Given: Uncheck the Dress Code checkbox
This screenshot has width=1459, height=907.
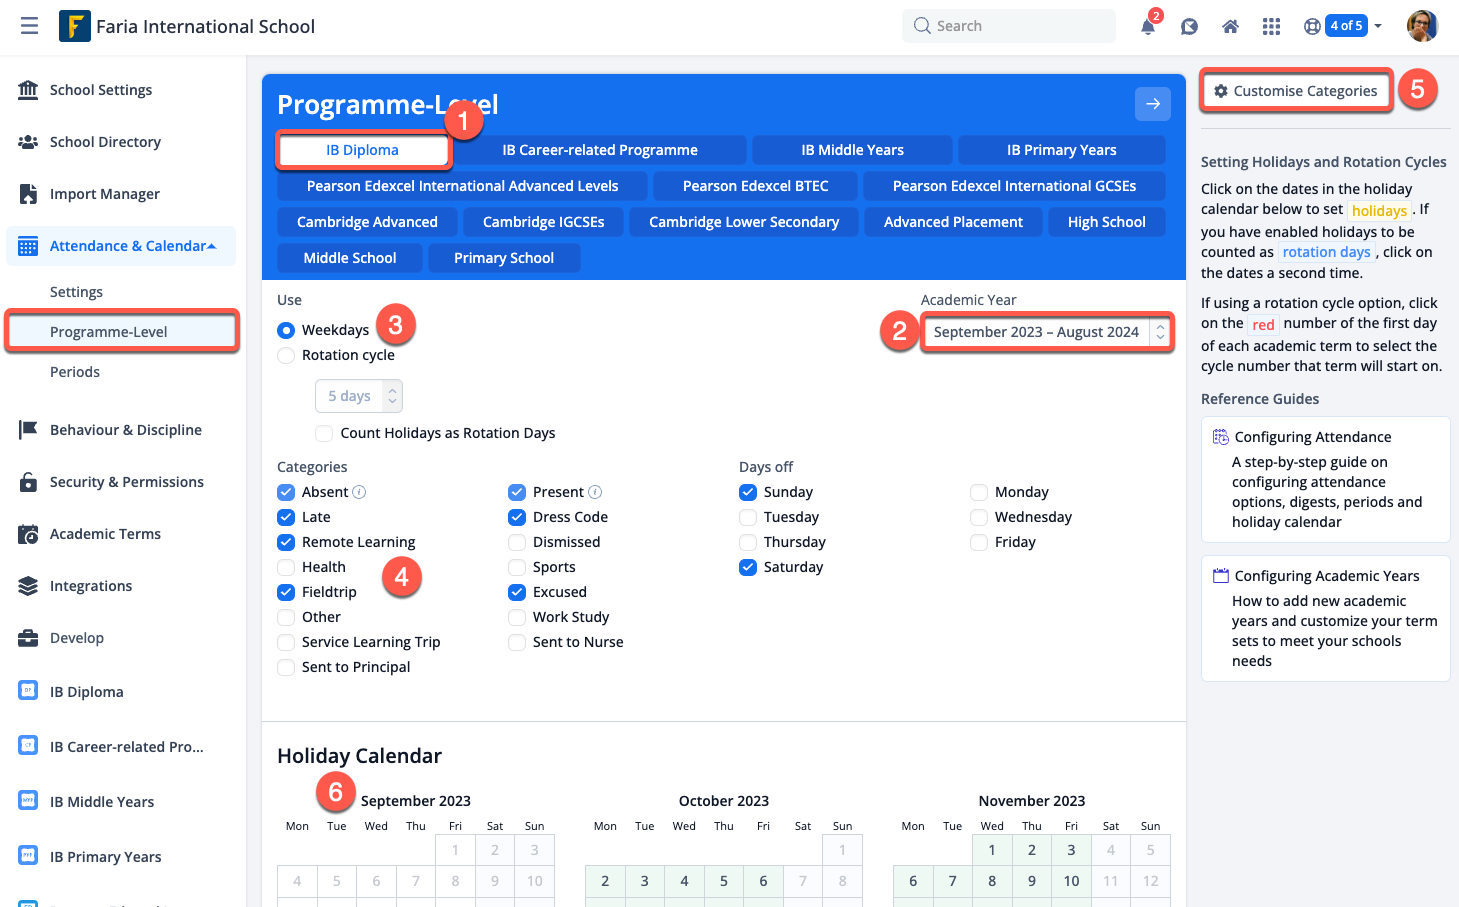Looking at the screenshot, I should 517,517.
